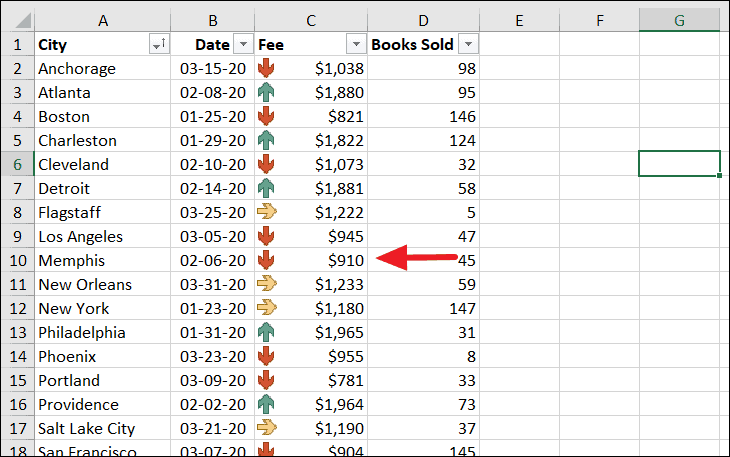Click the yellow sideways arrow for New Orleans
730x457 pixels.
point(267,284)
